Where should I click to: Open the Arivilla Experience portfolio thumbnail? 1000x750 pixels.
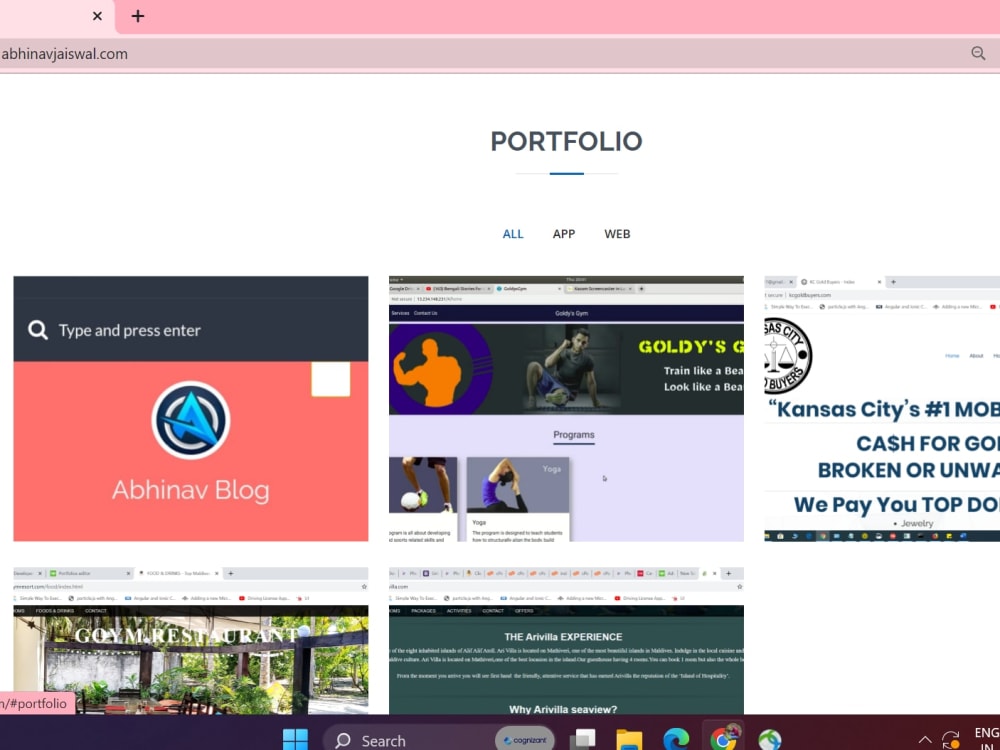pos(566,640)
